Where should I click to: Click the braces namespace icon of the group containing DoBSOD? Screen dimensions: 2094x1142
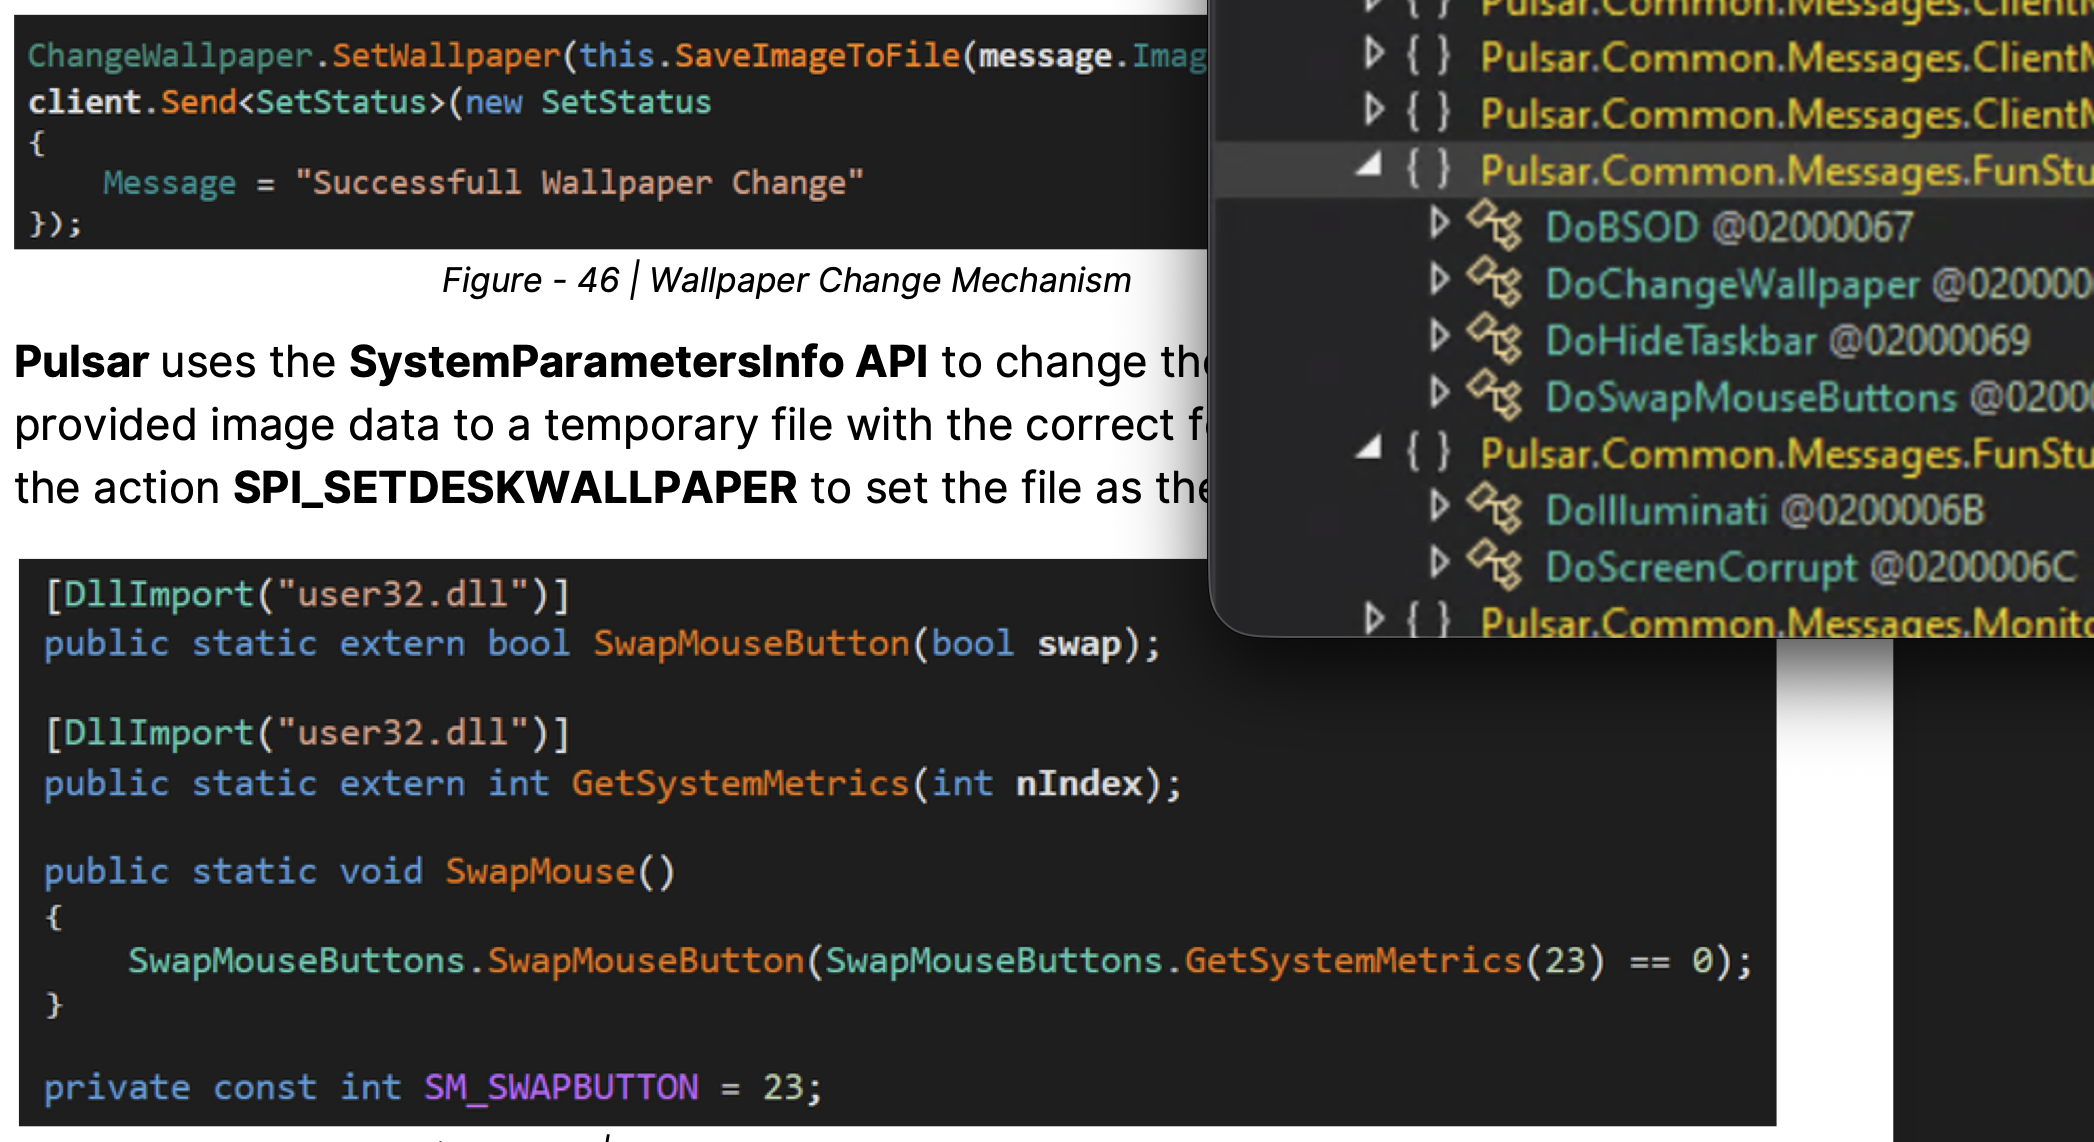(1428, 169)
